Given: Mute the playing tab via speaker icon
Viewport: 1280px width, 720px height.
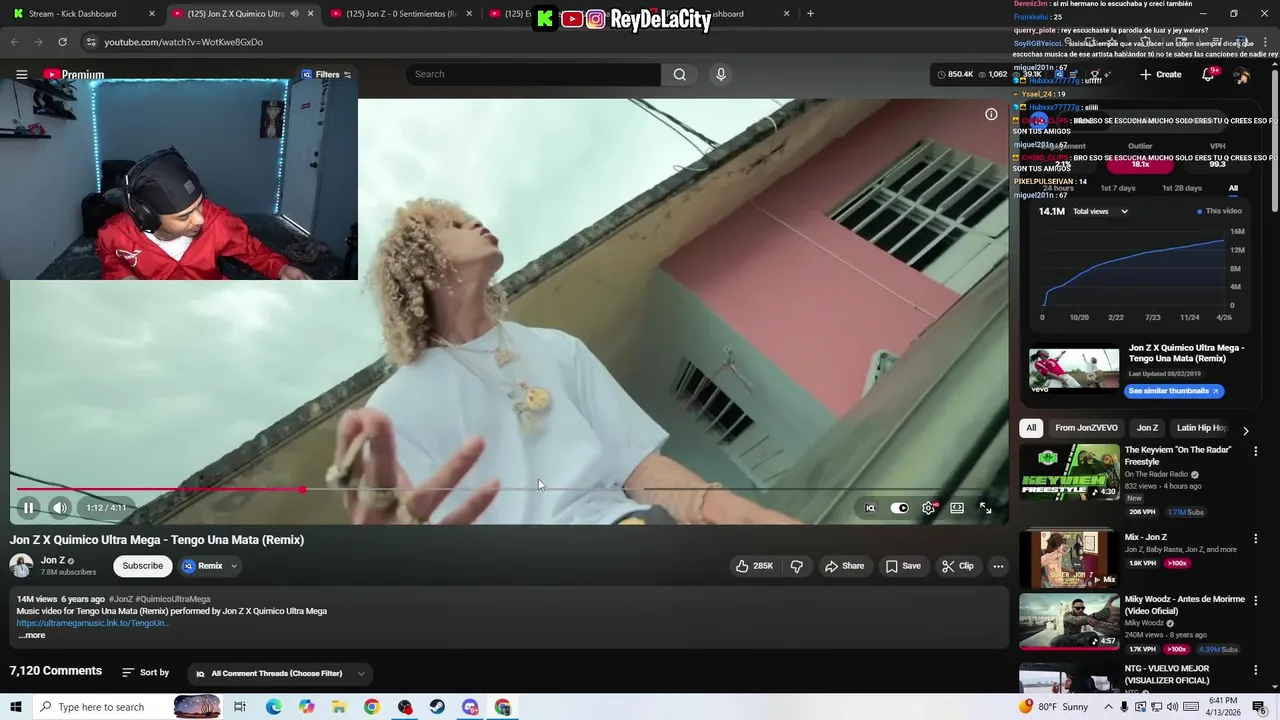Looking at the screenshot, I should pyautogui.click(x=294, y=14).
